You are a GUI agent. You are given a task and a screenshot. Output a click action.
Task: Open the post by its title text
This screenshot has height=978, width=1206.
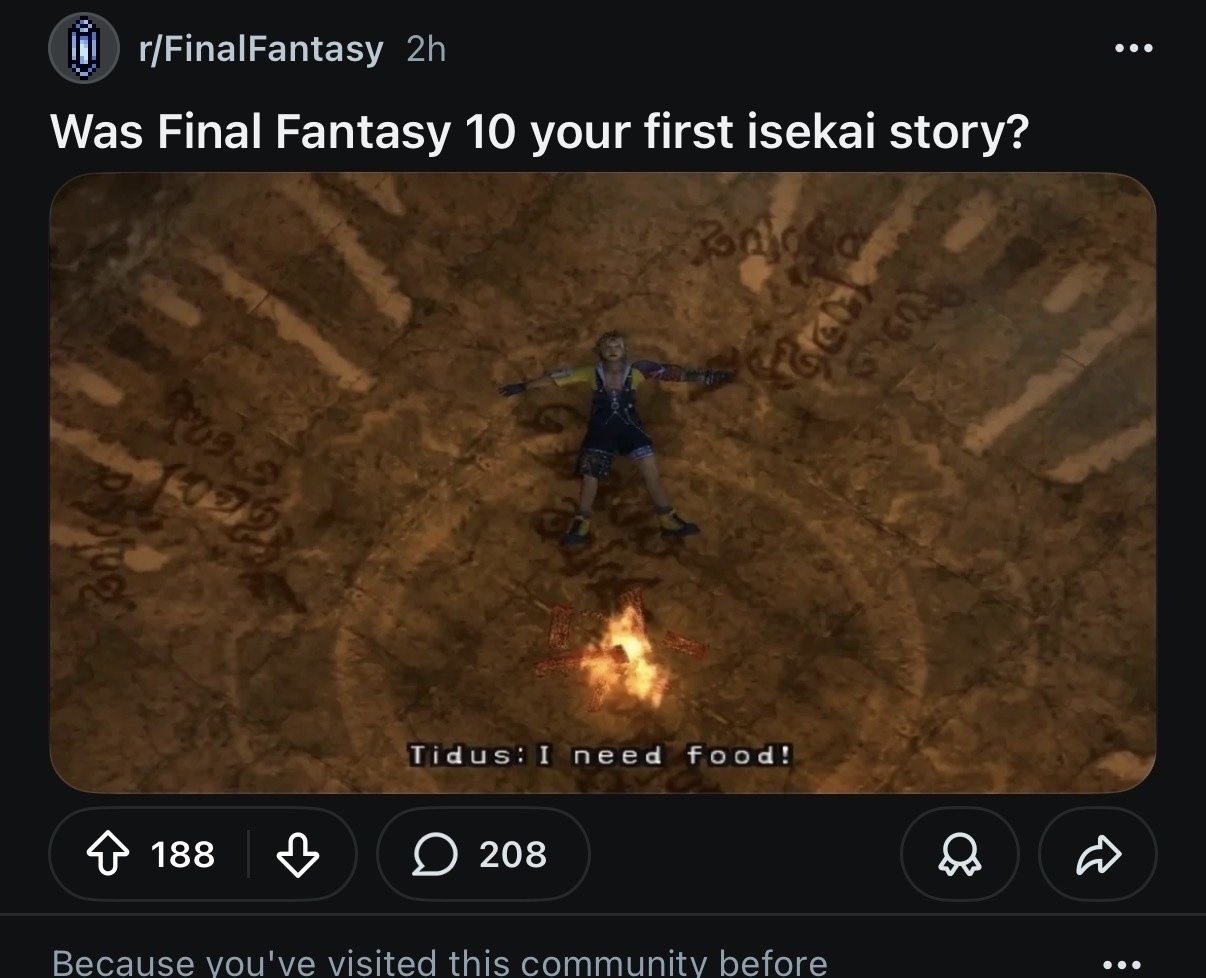point(539,131)
